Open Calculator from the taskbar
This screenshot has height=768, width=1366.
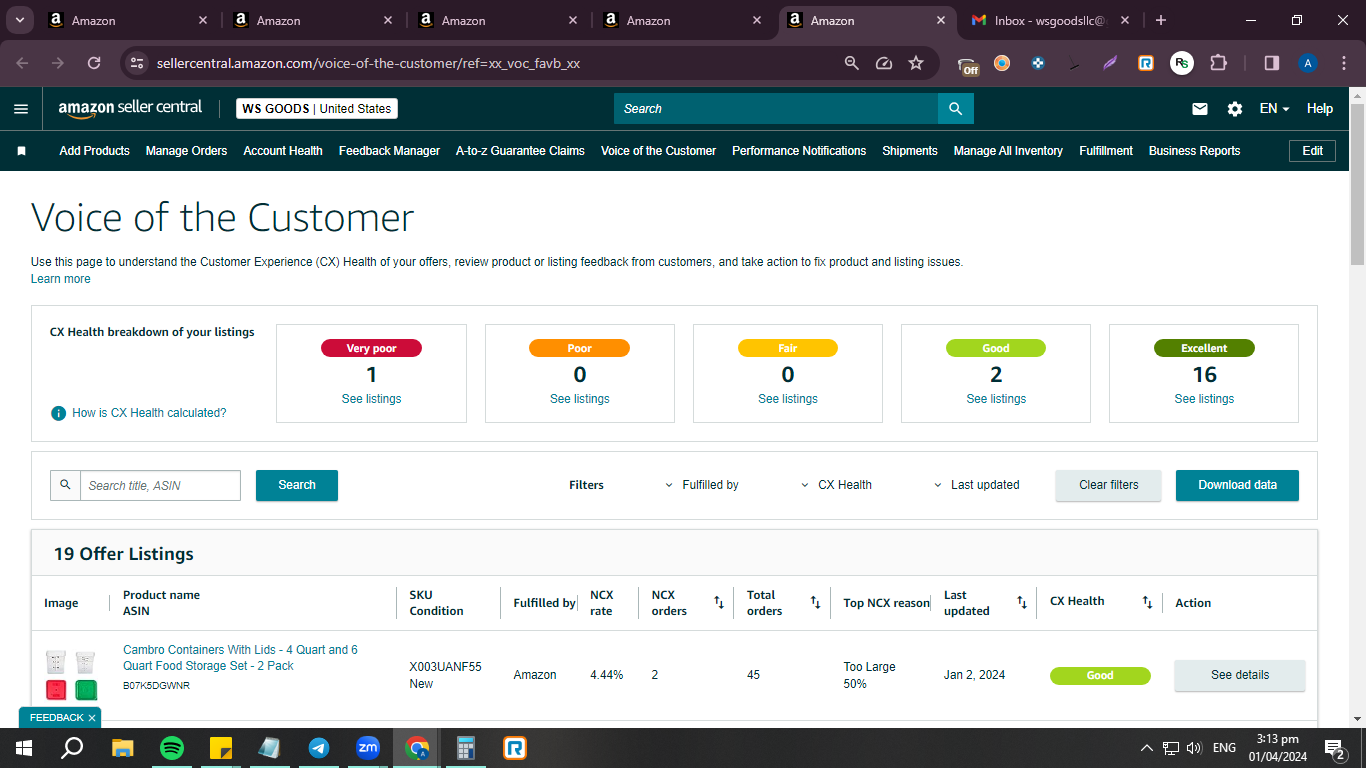pos(466,748)
